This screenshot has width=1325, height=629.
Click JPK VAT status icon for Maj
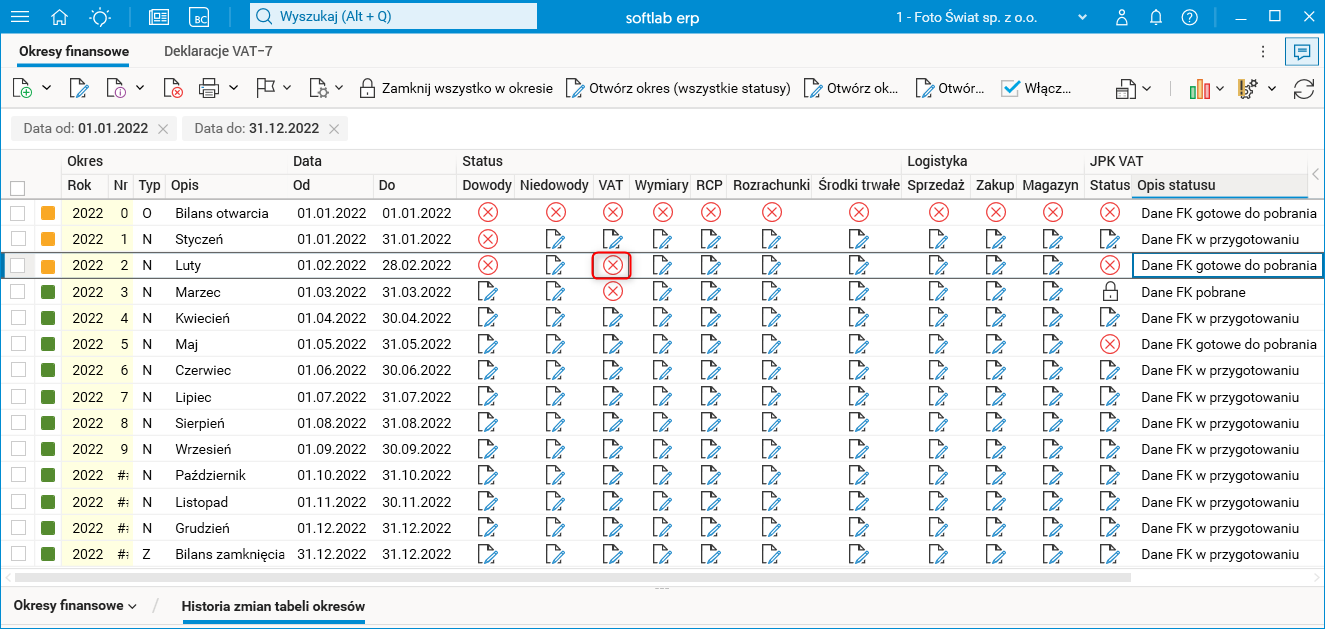coord(1108,344)
